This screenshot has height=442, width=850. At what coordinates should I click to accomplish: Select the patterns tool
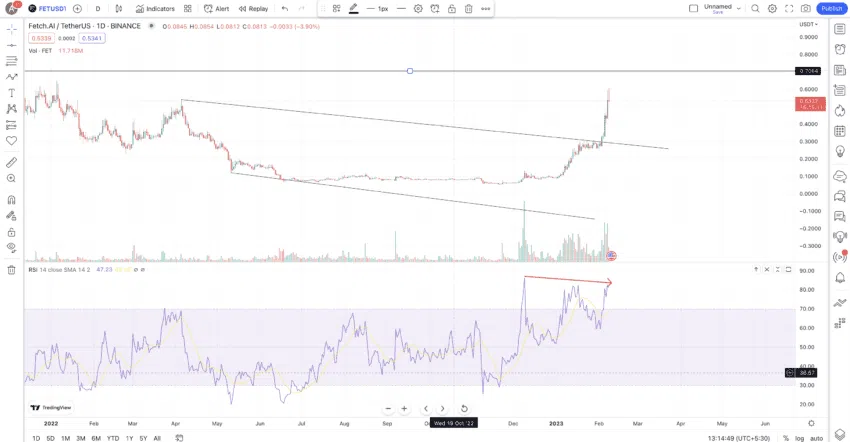[x=11, y=109]
